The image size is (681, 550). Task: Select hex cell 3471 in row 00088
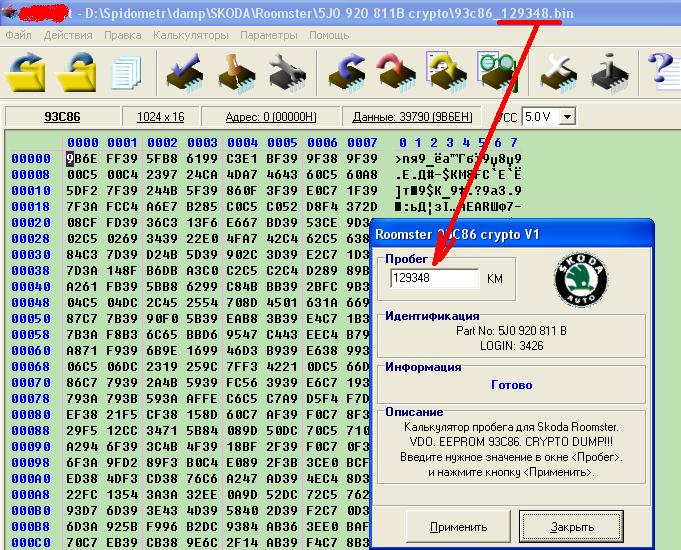coord(162,431)
